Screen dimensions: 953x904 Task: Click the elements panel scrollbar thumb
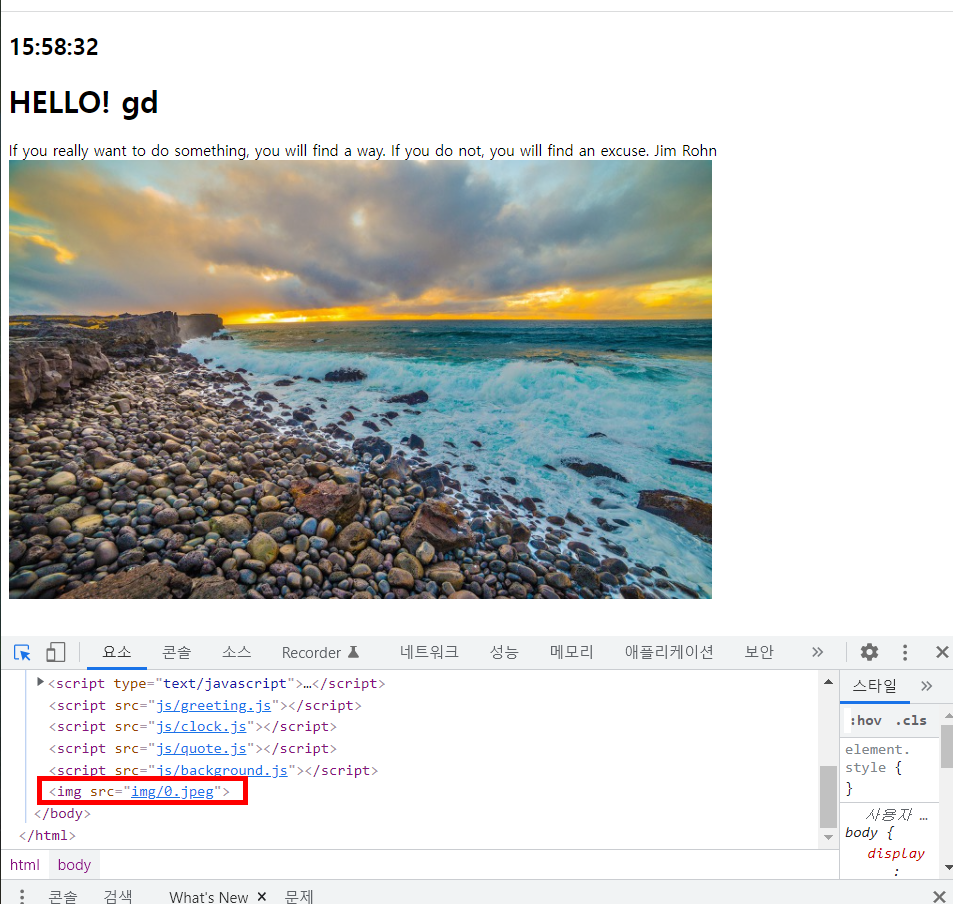coord(828,796)
